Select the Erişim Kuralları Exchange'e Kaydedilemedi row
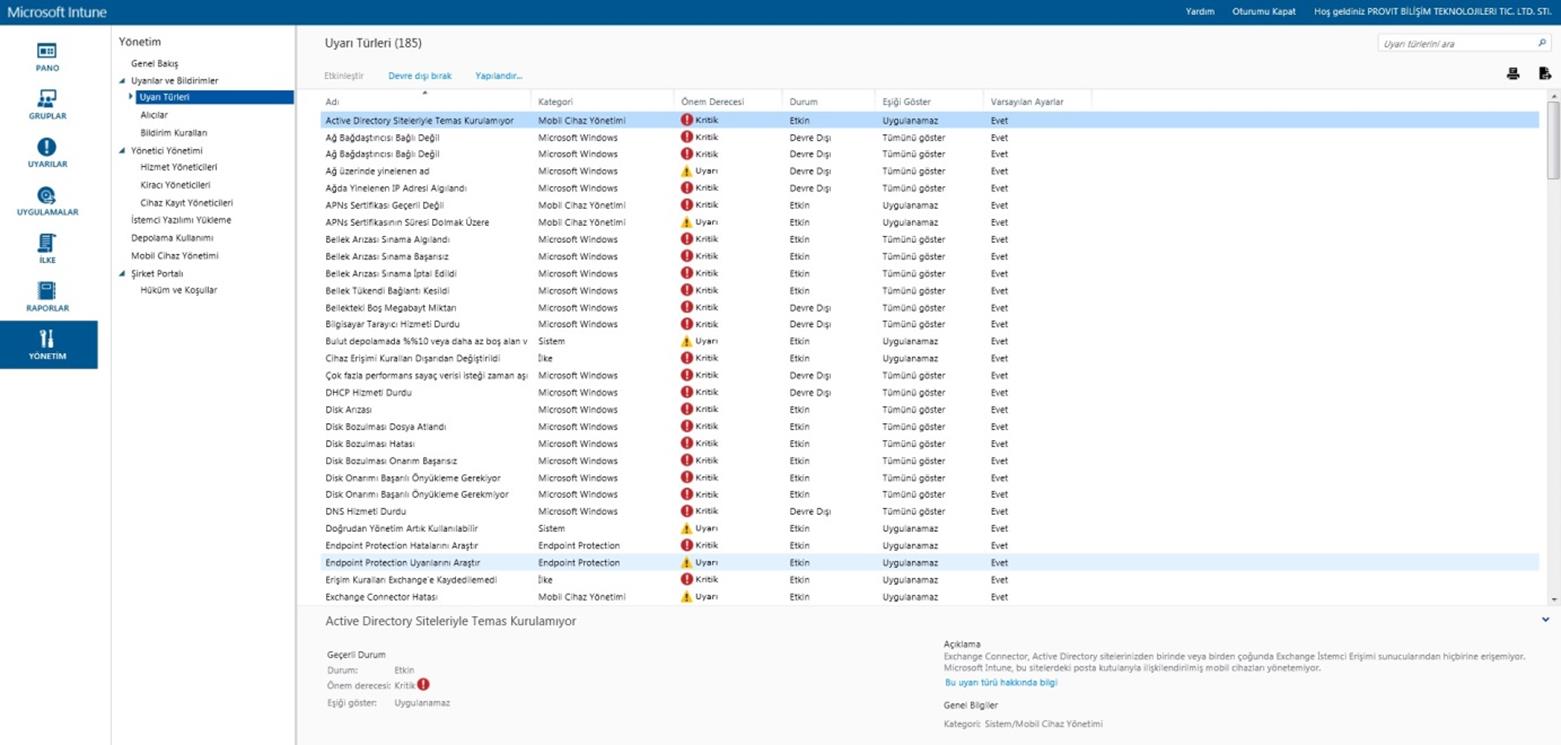This screenshot has width=1561, height=745. (x=930, y=579)
